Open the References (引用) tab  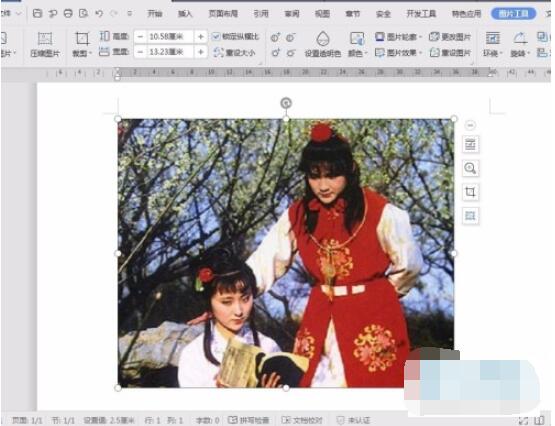point(261,14)
